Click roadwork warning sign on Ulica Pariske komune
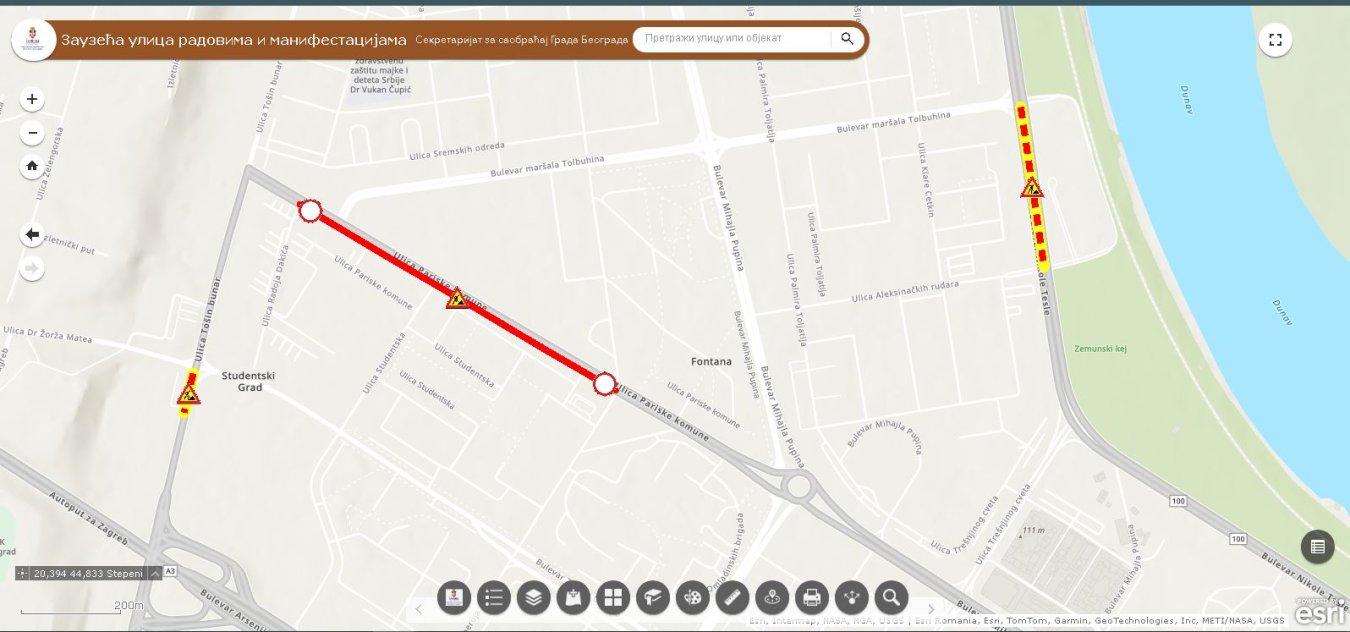This screenshot has width=1350, height=632. 458,298
